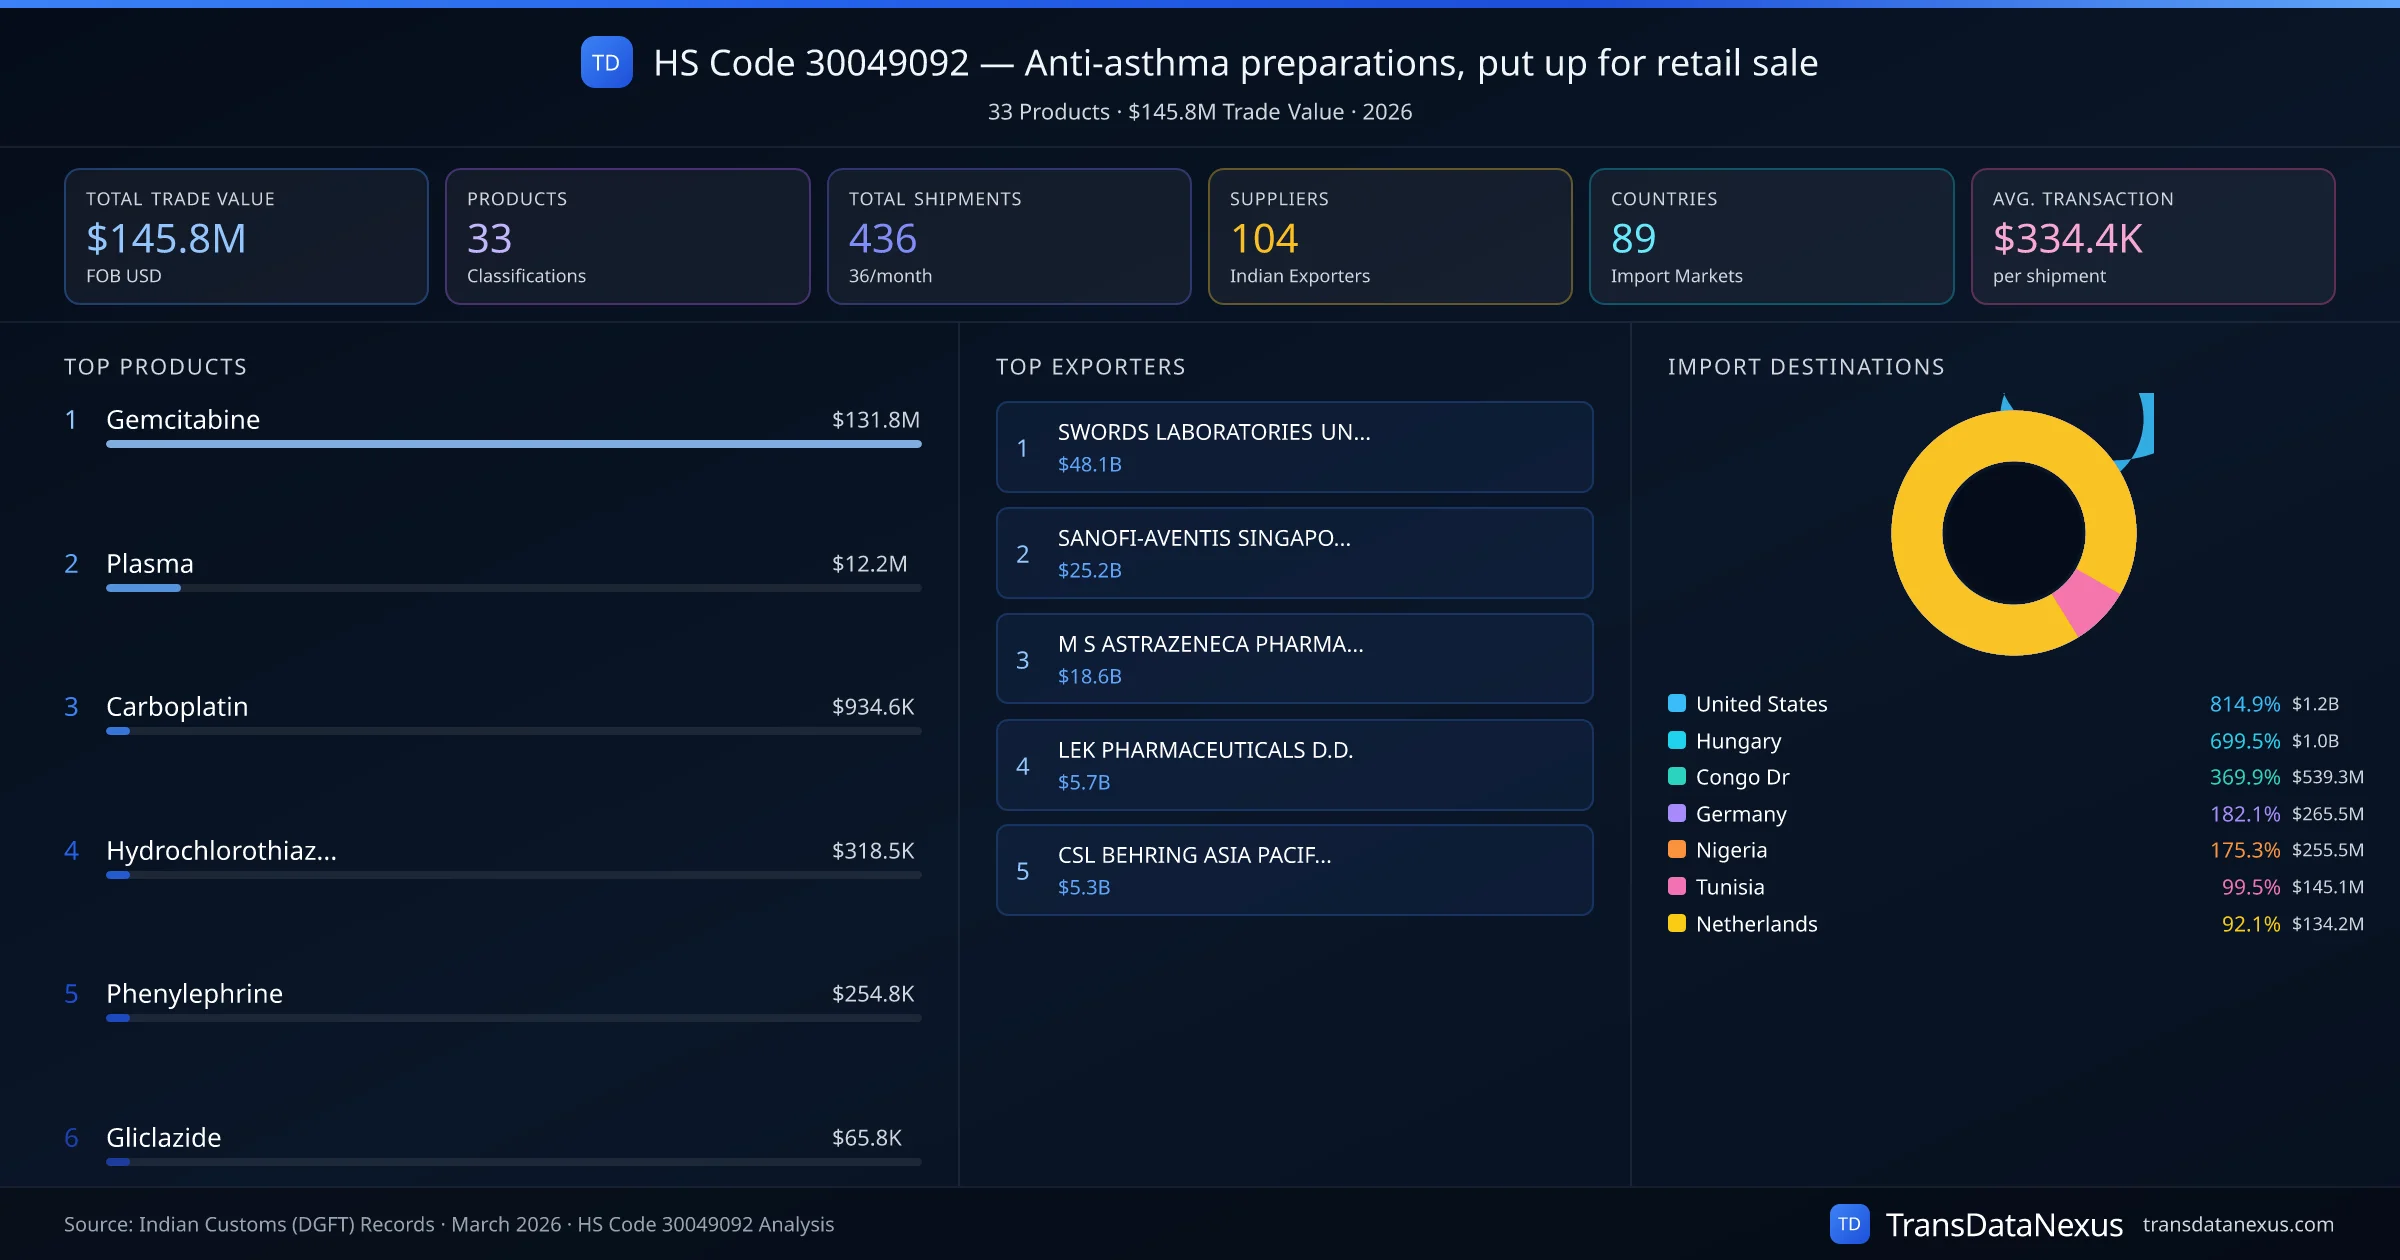Viewport: 2400px width, 1260px height.
Task: Open the LEK Pharmaceuticals D.D. card
Action: click(1294, 765)
